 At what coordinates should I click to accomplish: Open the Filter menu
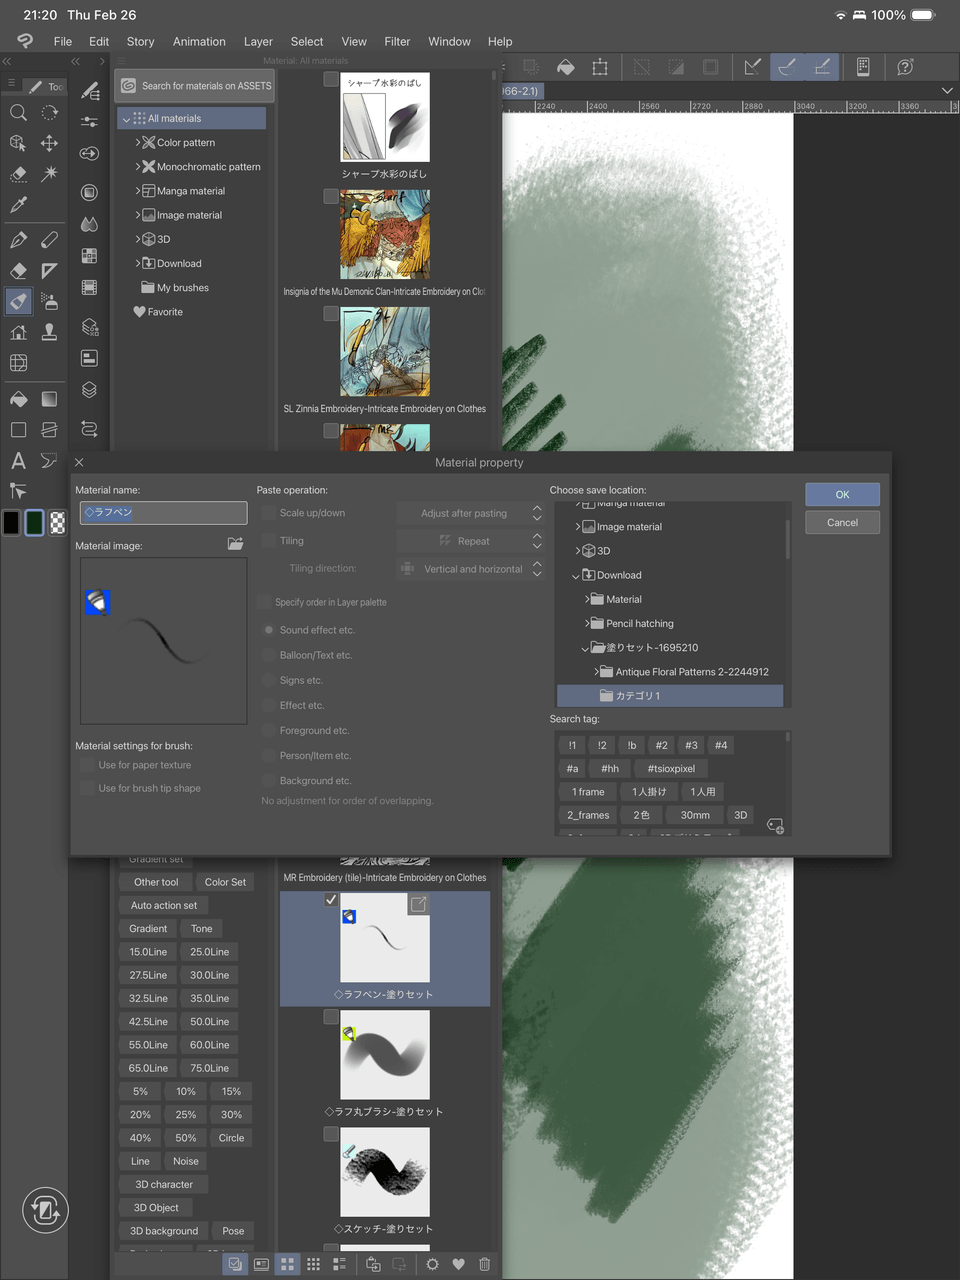pos(397,41)
